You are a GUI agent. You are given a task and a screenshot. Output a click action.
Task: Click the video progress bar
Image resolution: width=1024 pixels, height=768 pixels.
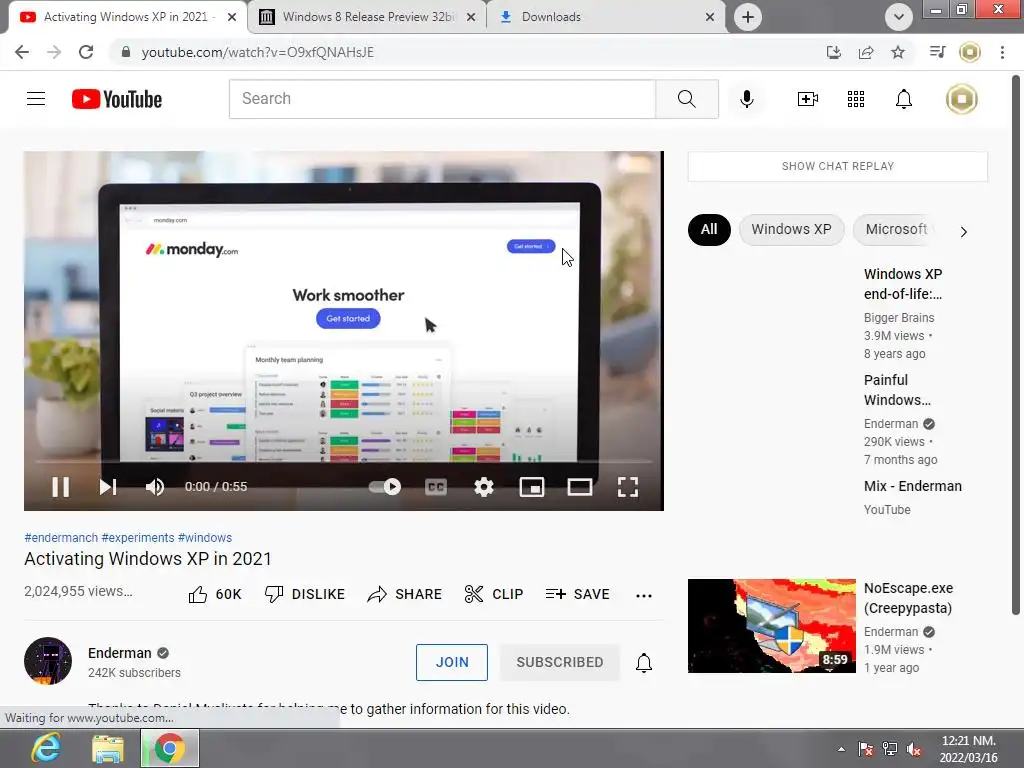[x=344, y=462]
